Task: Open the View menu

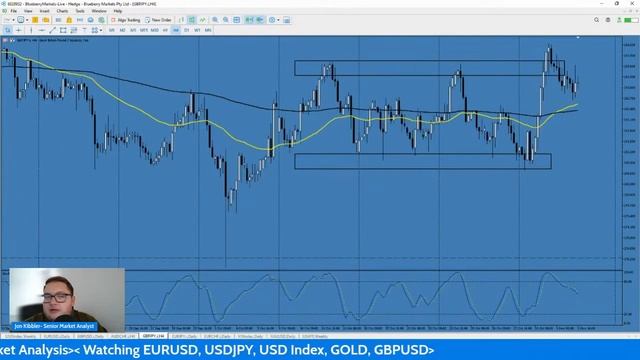Action: click(x=28, y=11)
